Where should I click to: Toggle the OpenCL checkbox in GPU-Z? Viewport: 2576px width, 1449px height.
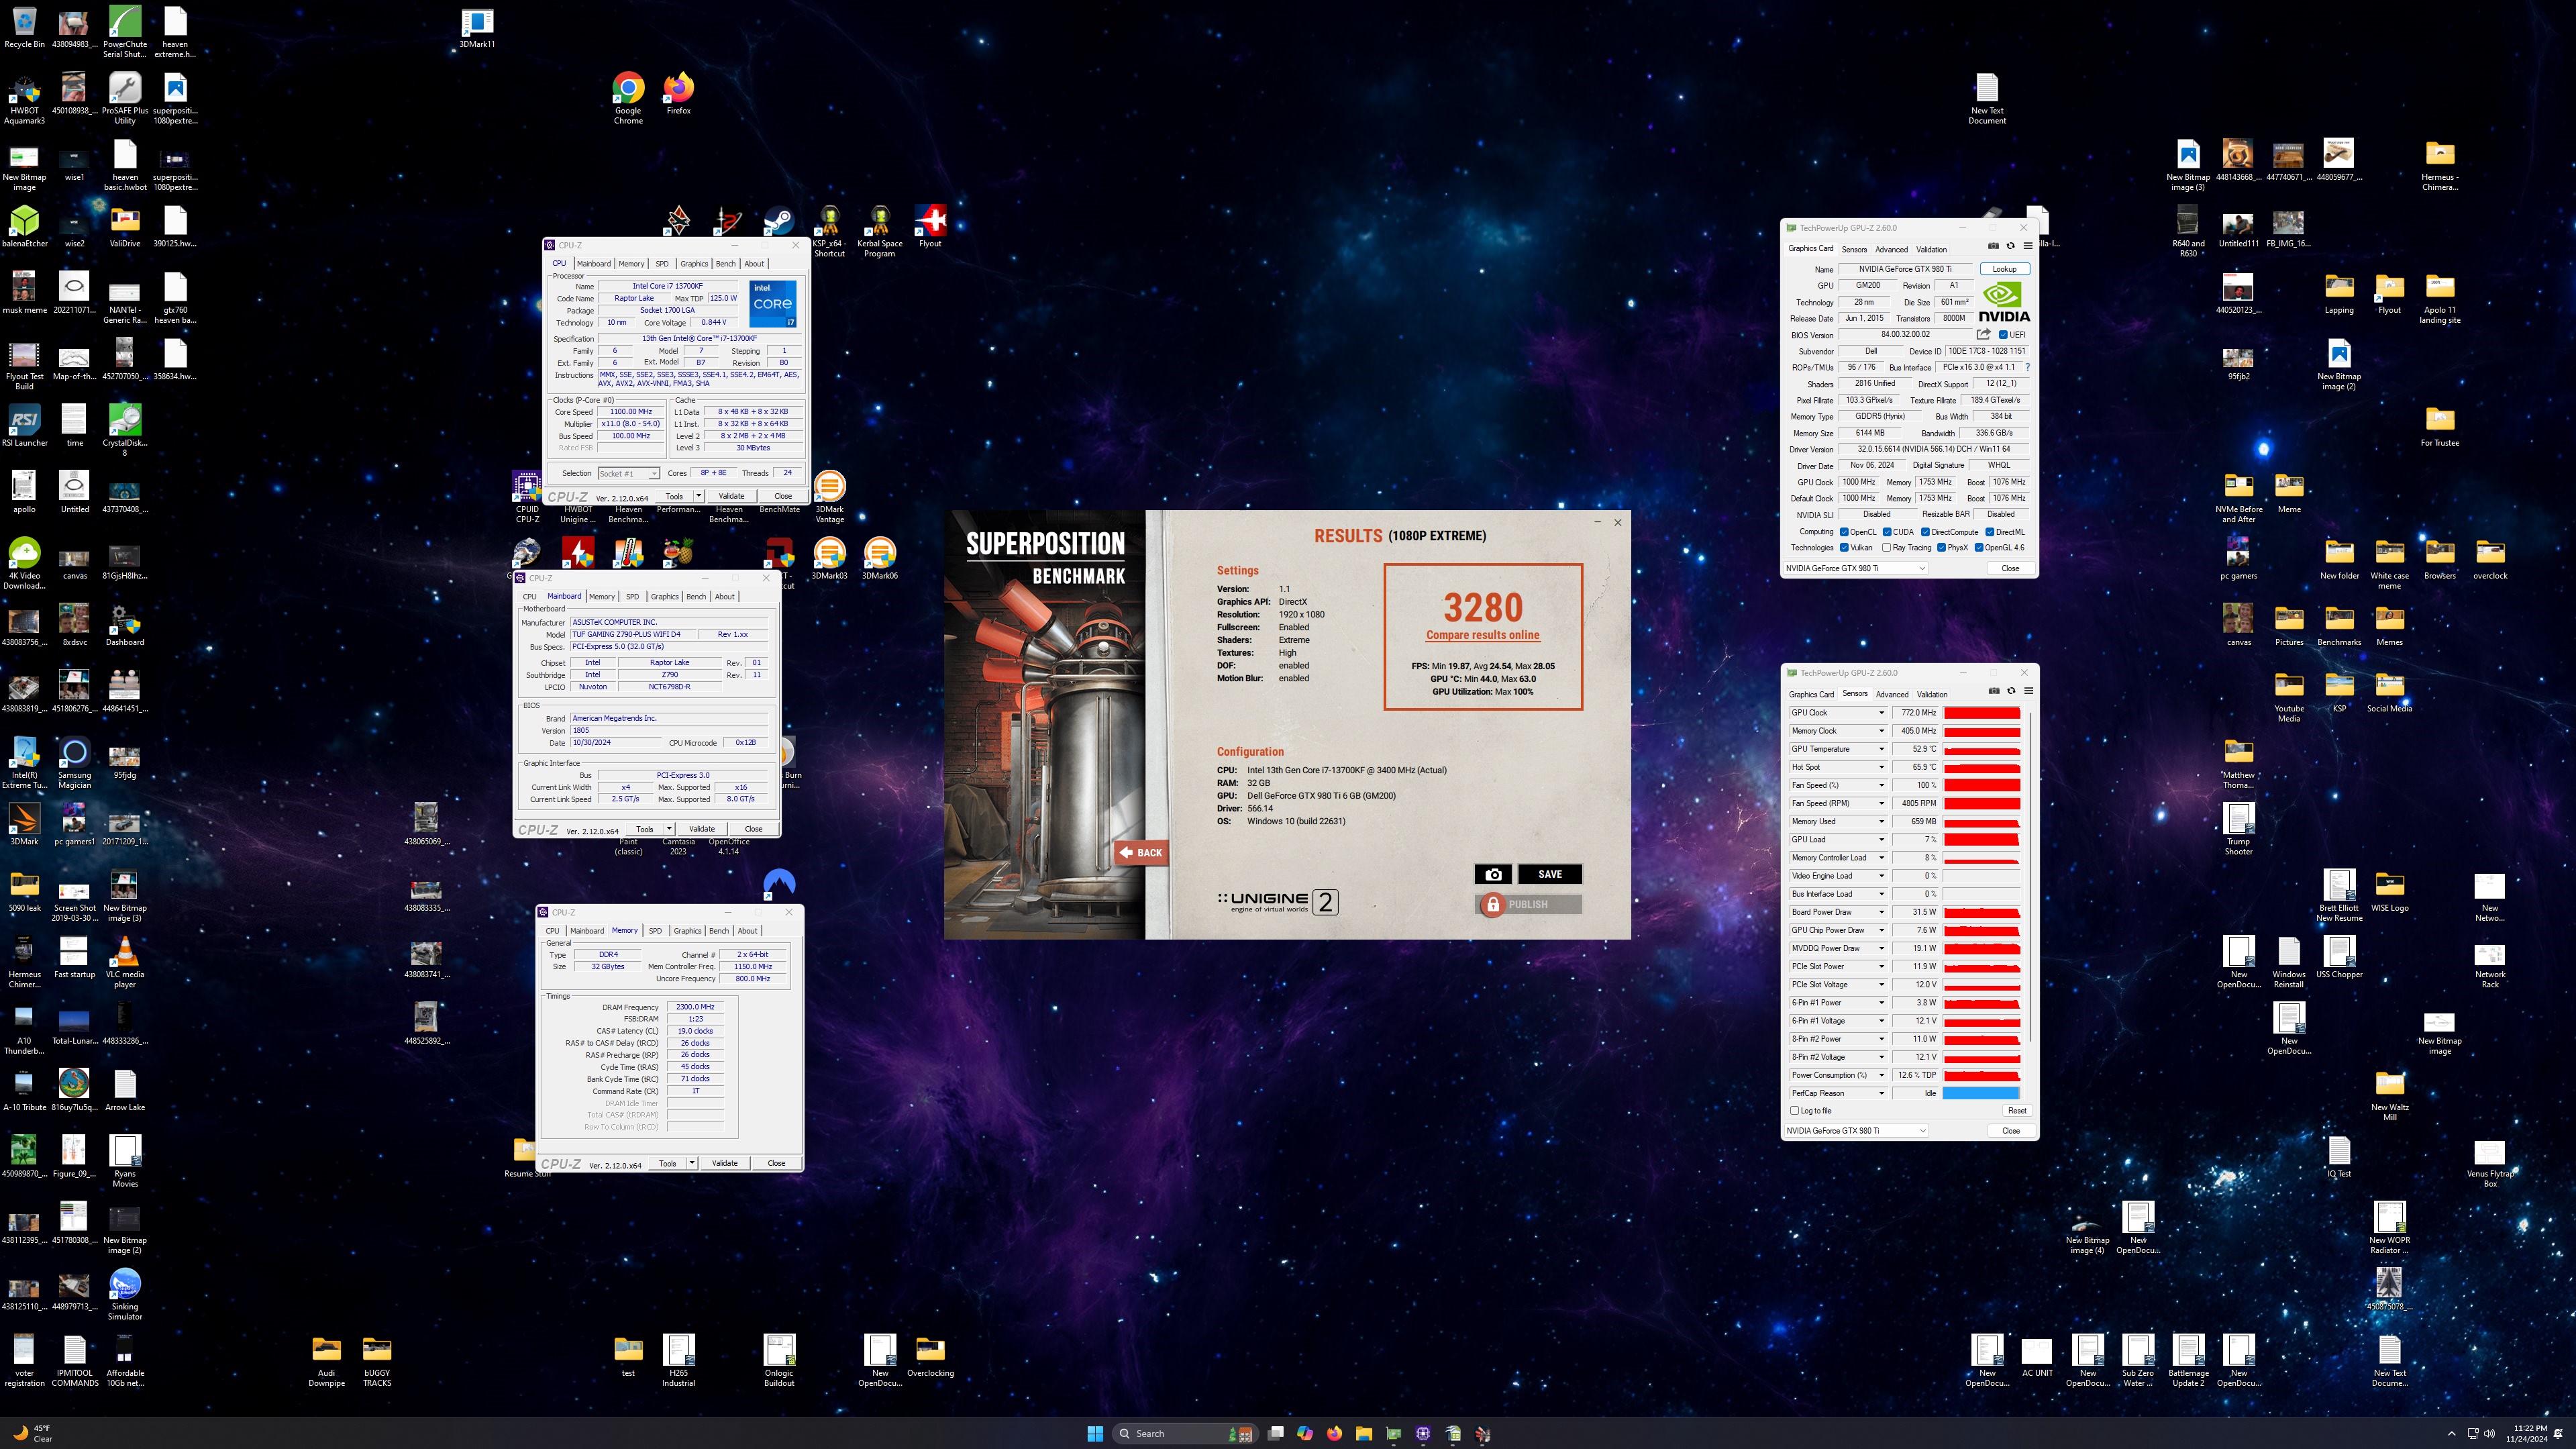click(1844, 532)
